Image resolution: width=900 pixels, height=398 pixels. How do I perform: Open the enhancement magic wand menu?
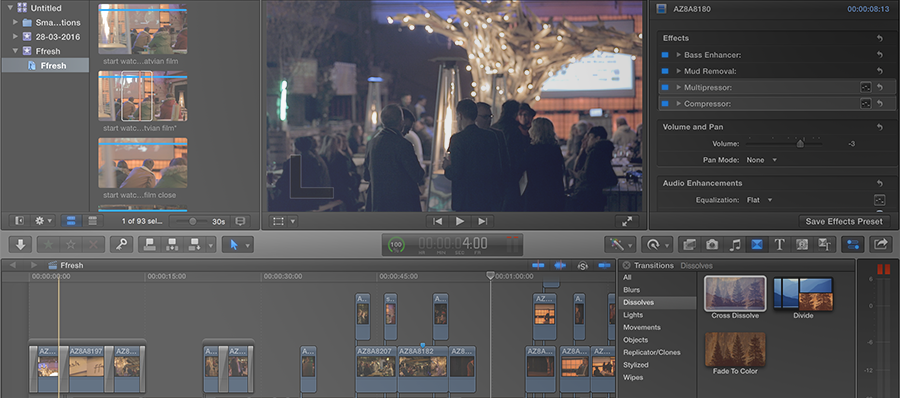click(x=620, y=245)
